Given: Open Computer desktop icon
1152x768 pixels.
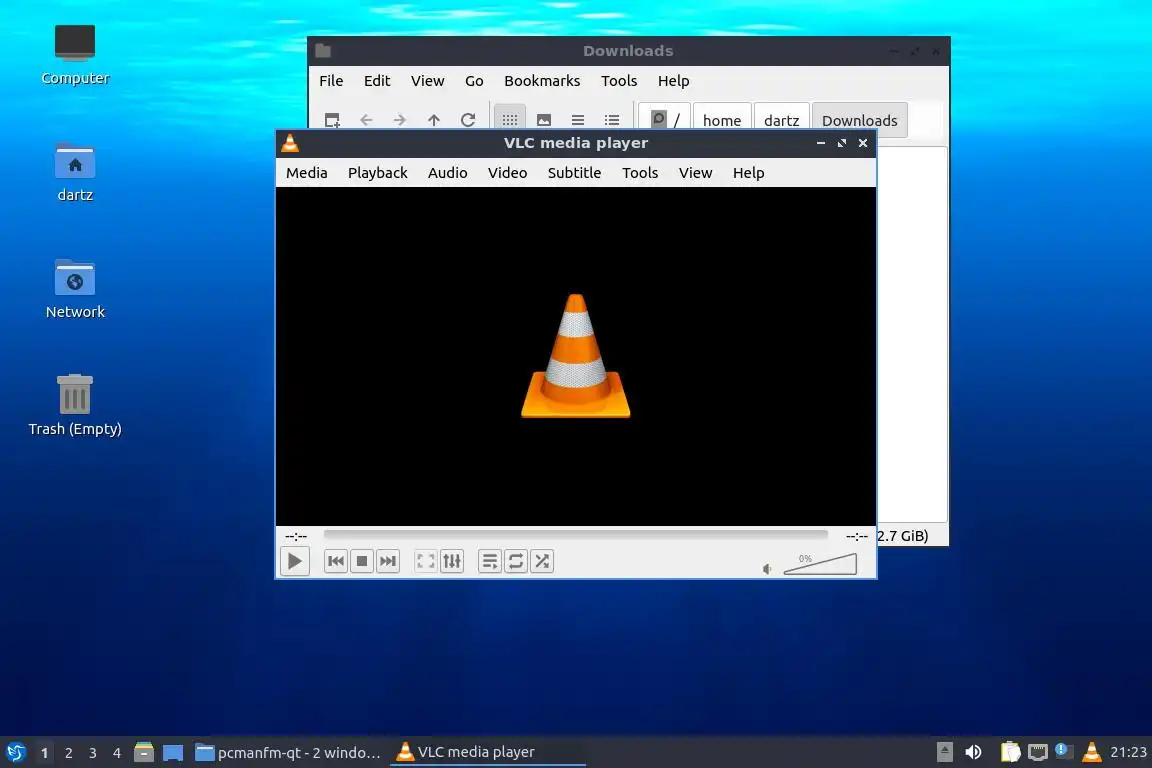Looking at the screenshot, I should 75,55.
